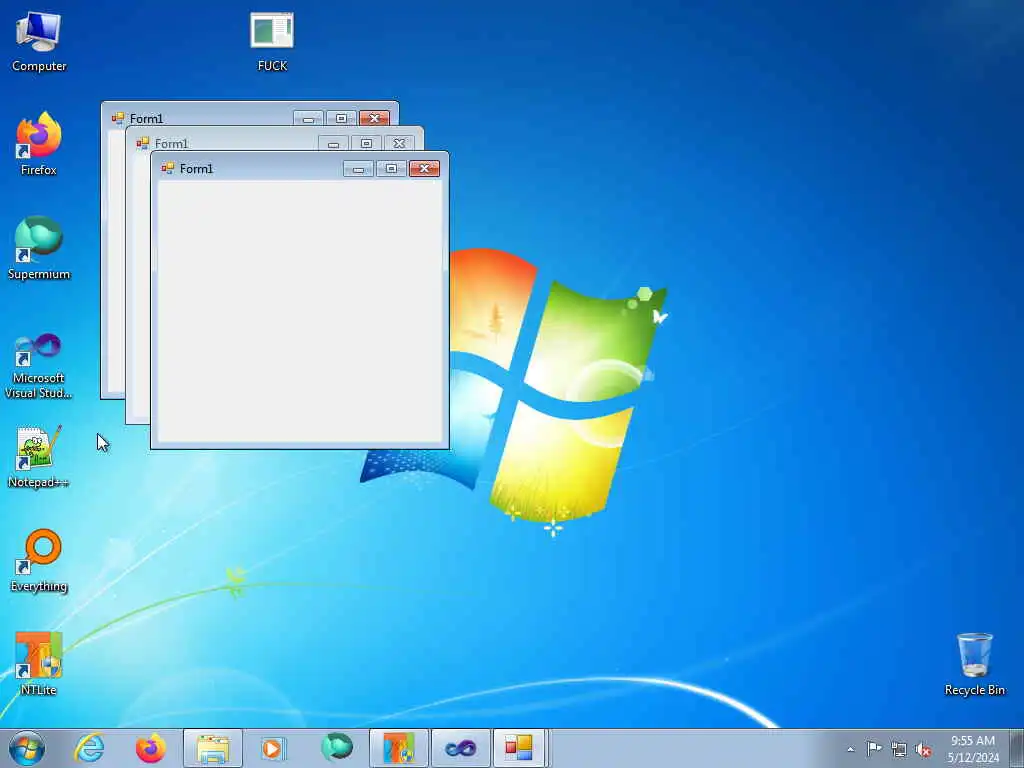Open the network tray icon
This screenshot has height=768, width=1024.
(x=899, y=749)
